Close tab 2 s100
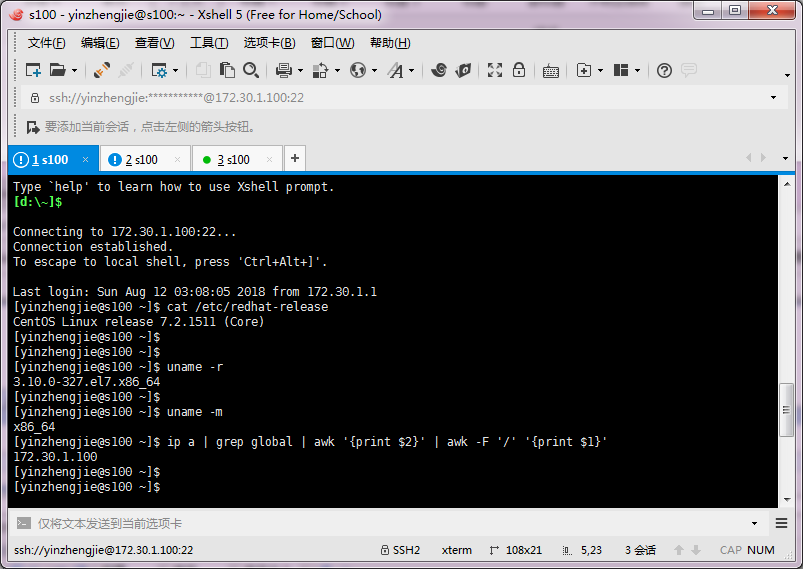 177,160
